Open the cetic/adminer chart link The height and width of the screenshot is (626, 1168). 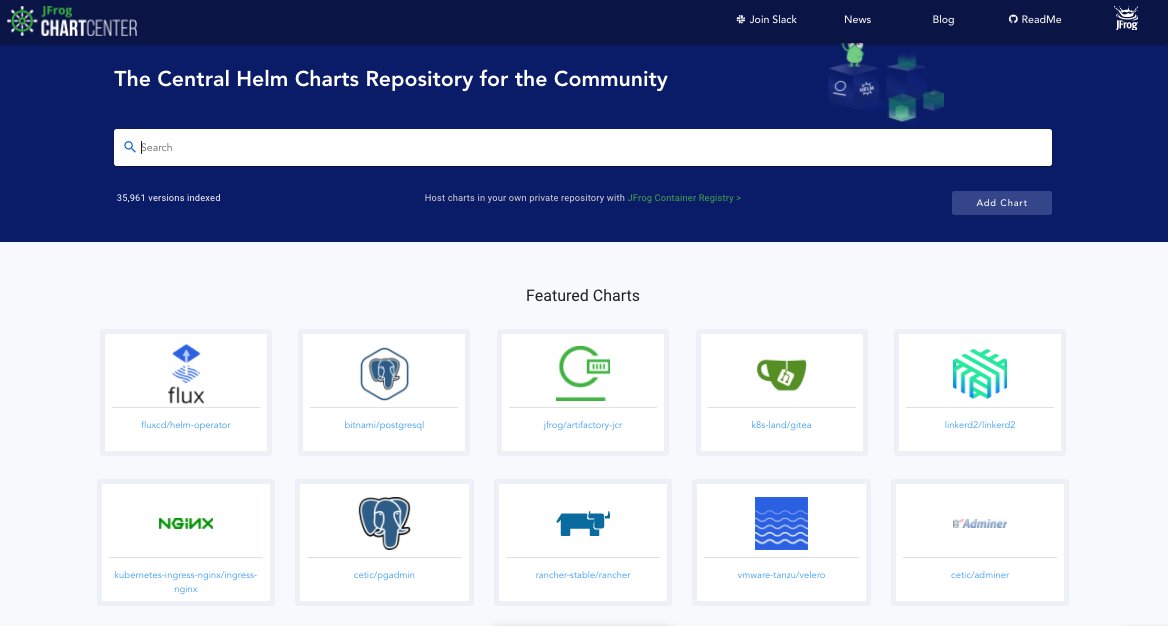click(x=980, y=575)
